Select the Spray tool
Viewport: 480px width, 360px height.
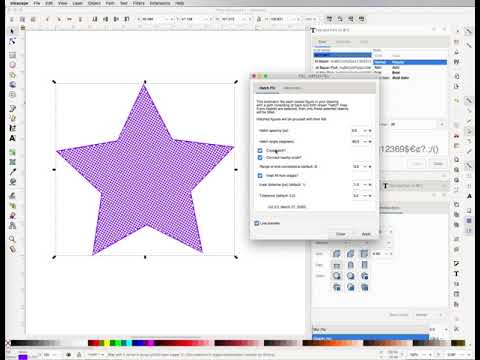pos(12,206)
